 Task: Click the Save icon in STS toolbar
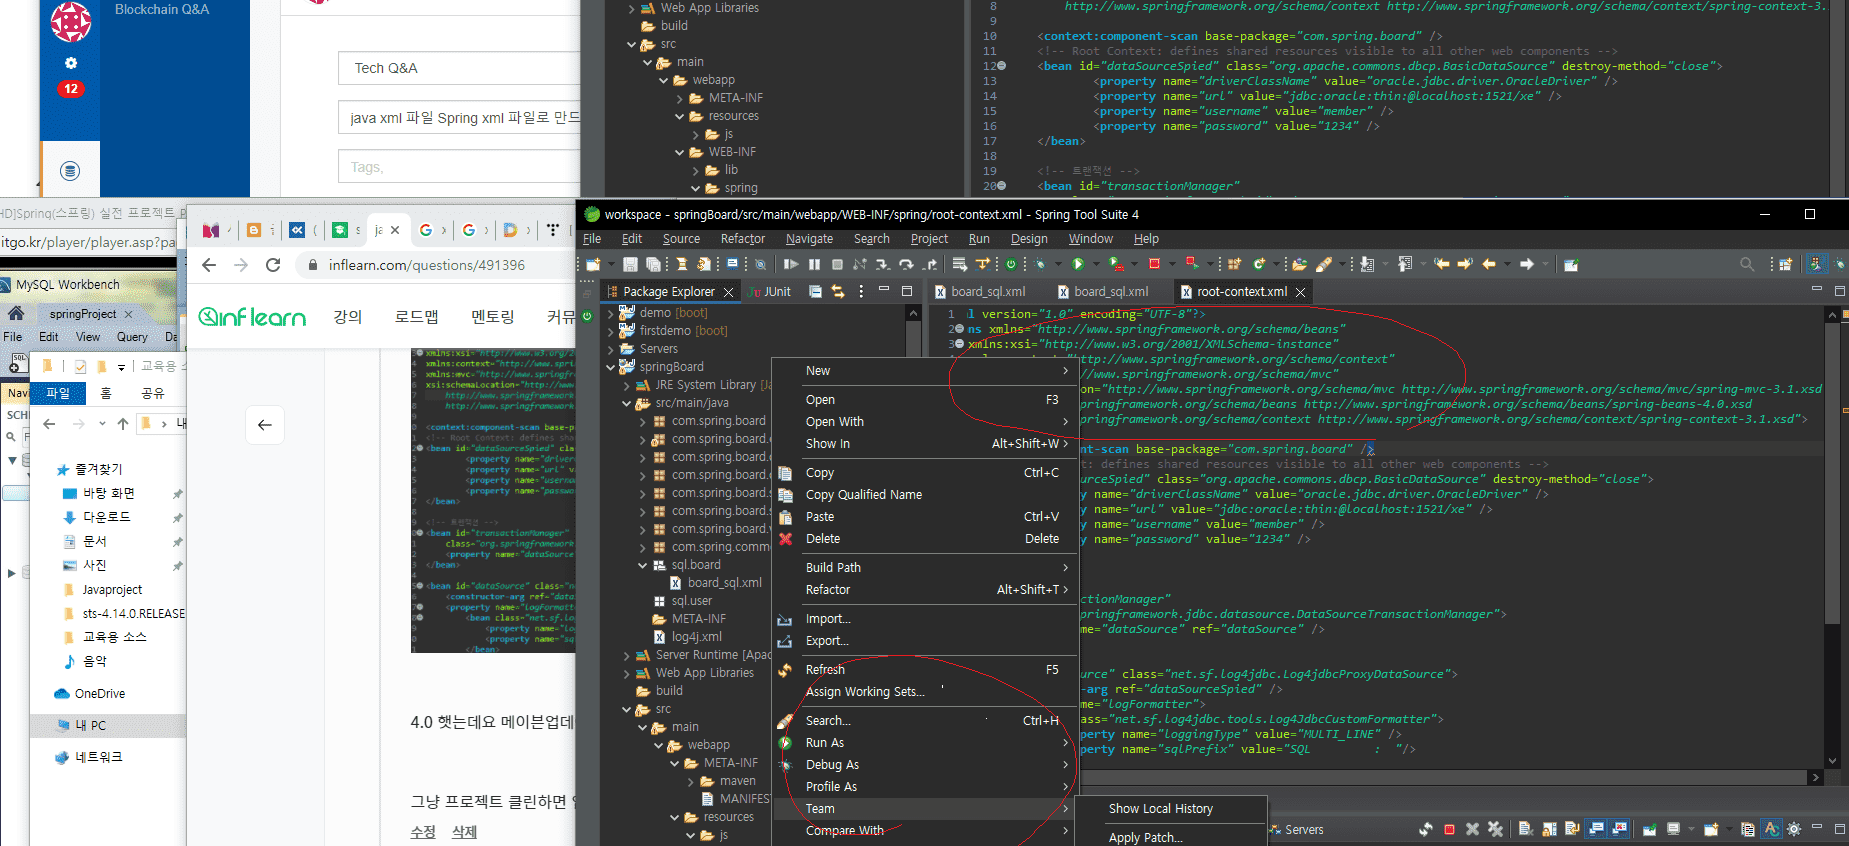630,265
